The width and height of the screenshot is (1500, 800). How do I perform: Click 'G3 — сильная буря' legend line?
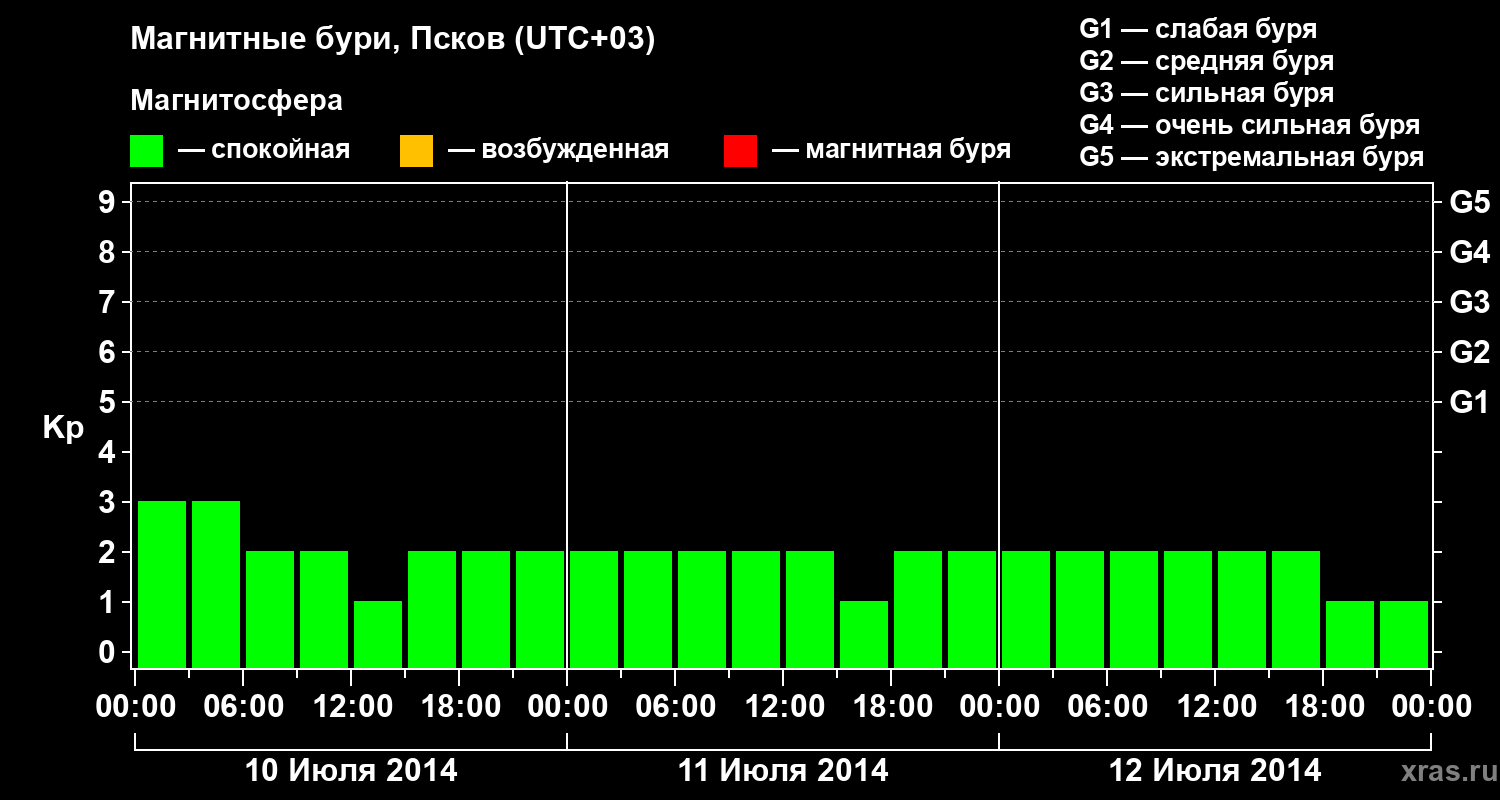click(1207, 93)
